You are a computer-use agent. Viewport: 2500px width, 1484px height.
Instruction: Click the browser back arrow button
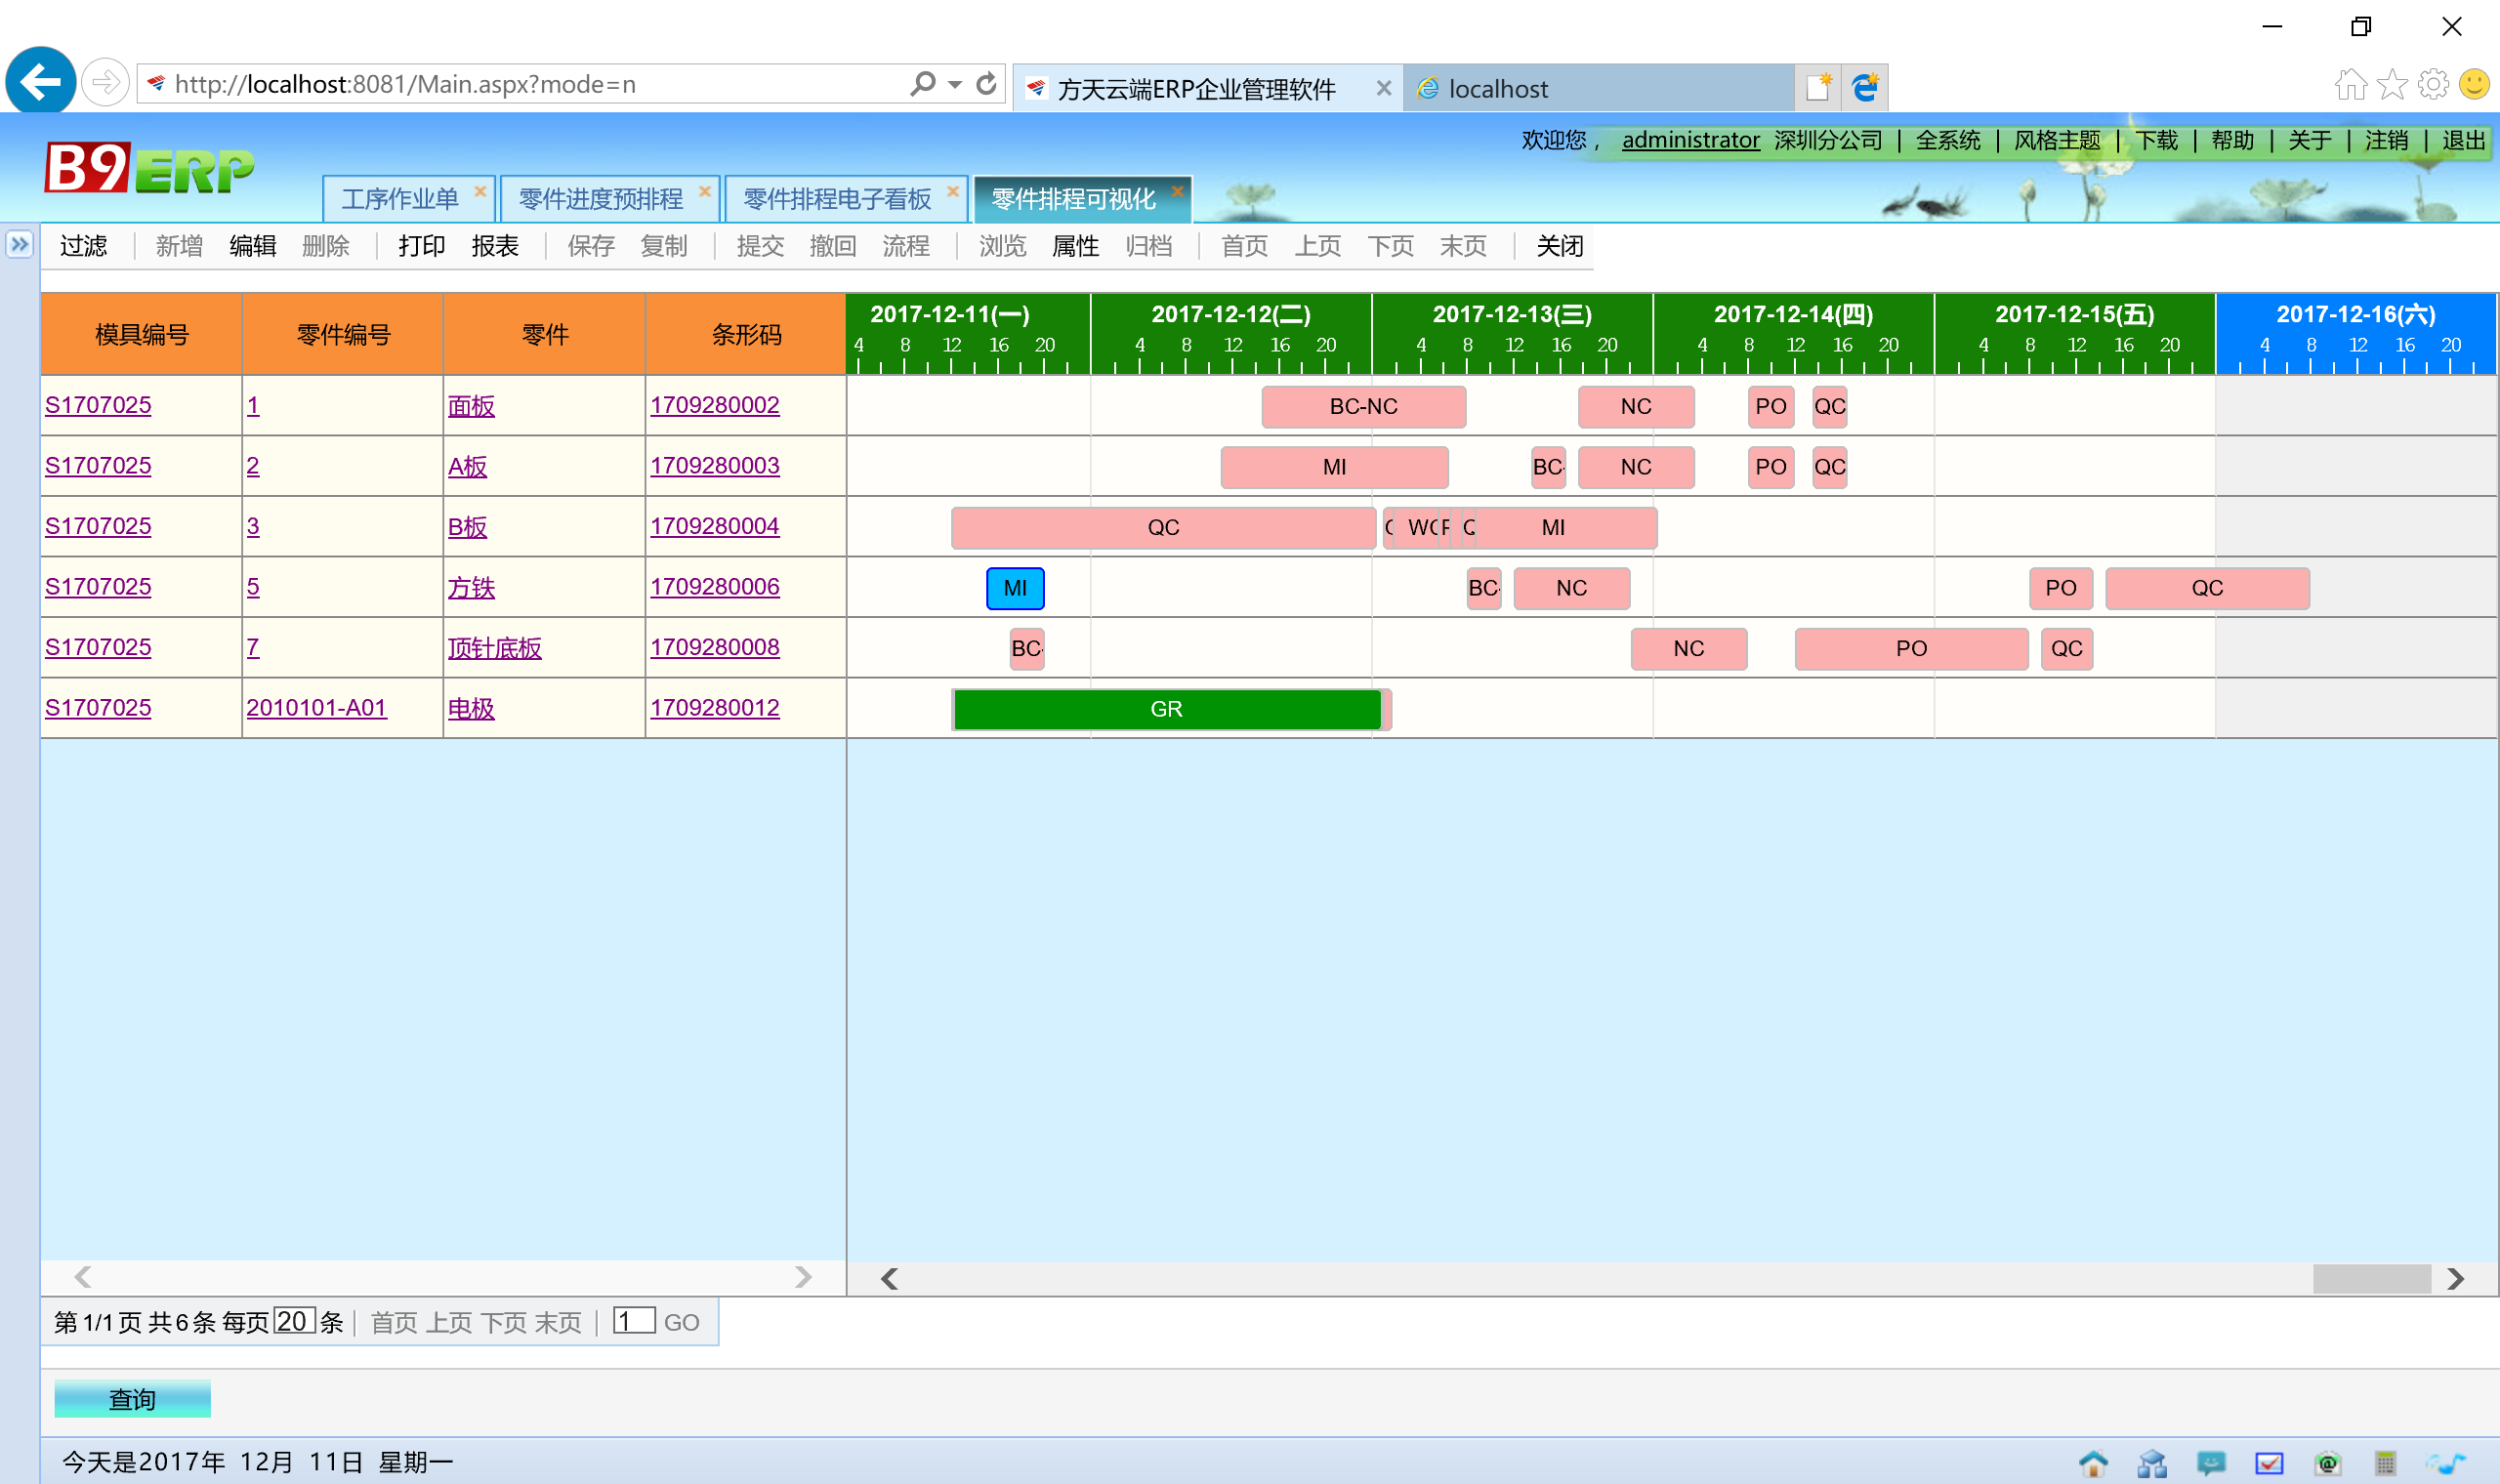pos(40,82)
